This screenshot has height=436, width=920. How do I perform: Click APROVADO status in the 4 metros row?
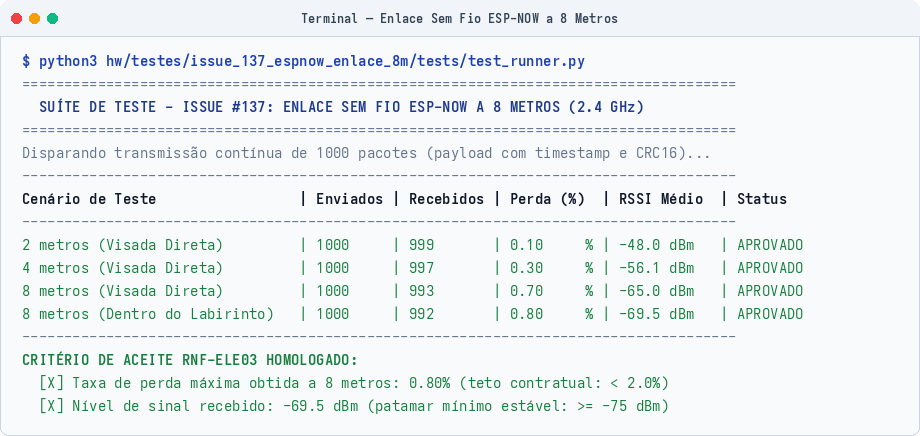coord(770,268)
